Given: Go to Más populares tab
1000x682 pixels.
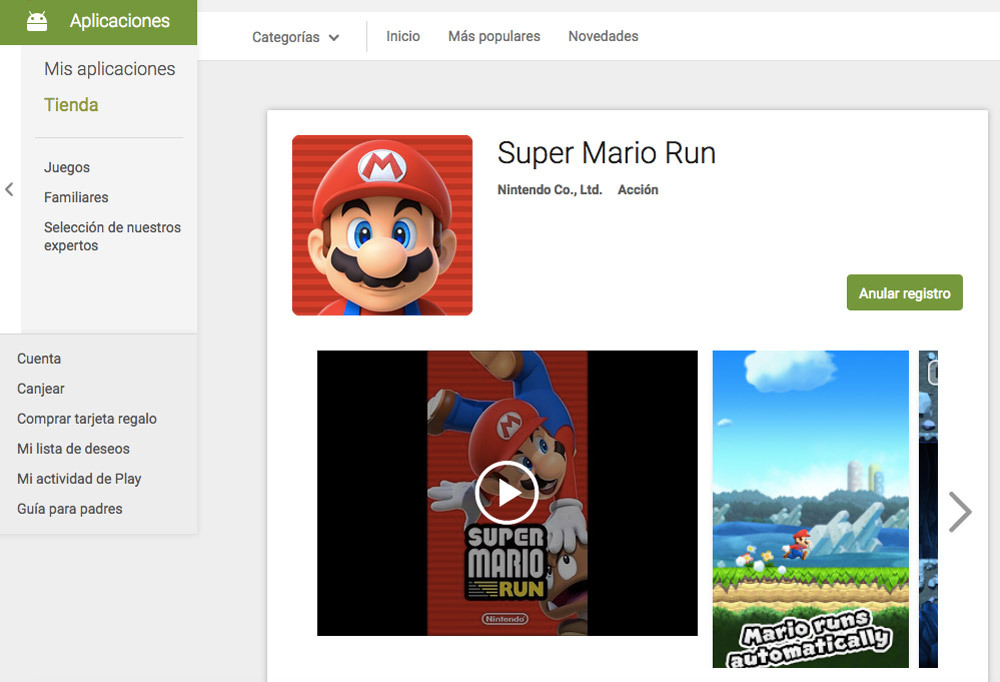Looking at the screenshot, I should point(494,36).
